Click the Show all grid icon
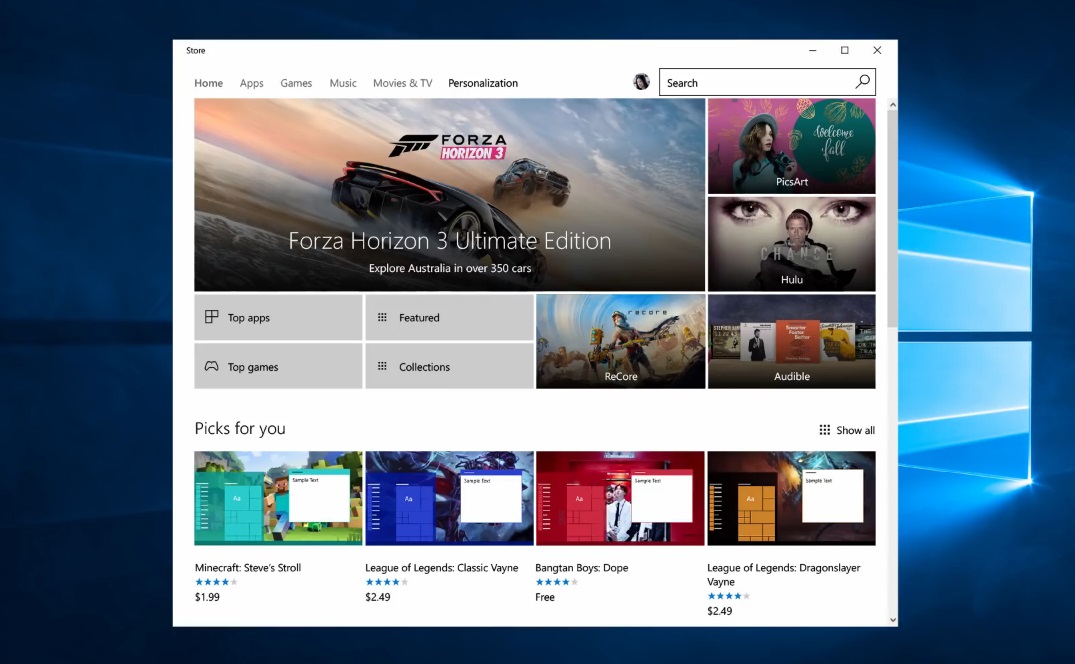Viewport: 1075px width, 664px height. pyautogui.click(x=825, y=430)
